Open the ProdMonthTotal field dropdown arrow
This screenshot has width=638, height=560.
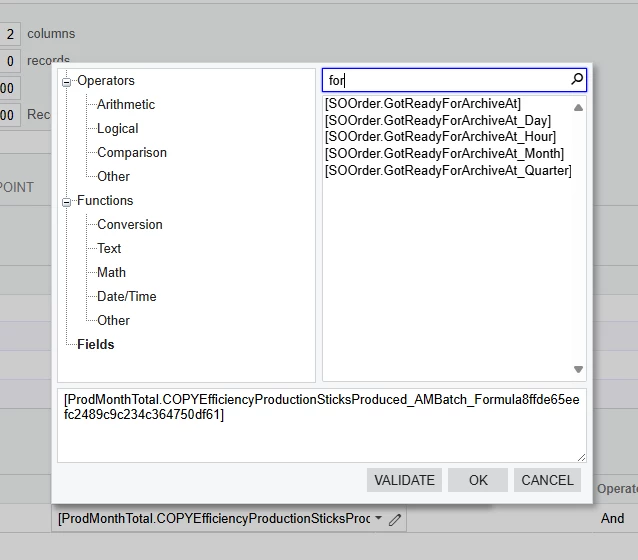pos(378,518)
